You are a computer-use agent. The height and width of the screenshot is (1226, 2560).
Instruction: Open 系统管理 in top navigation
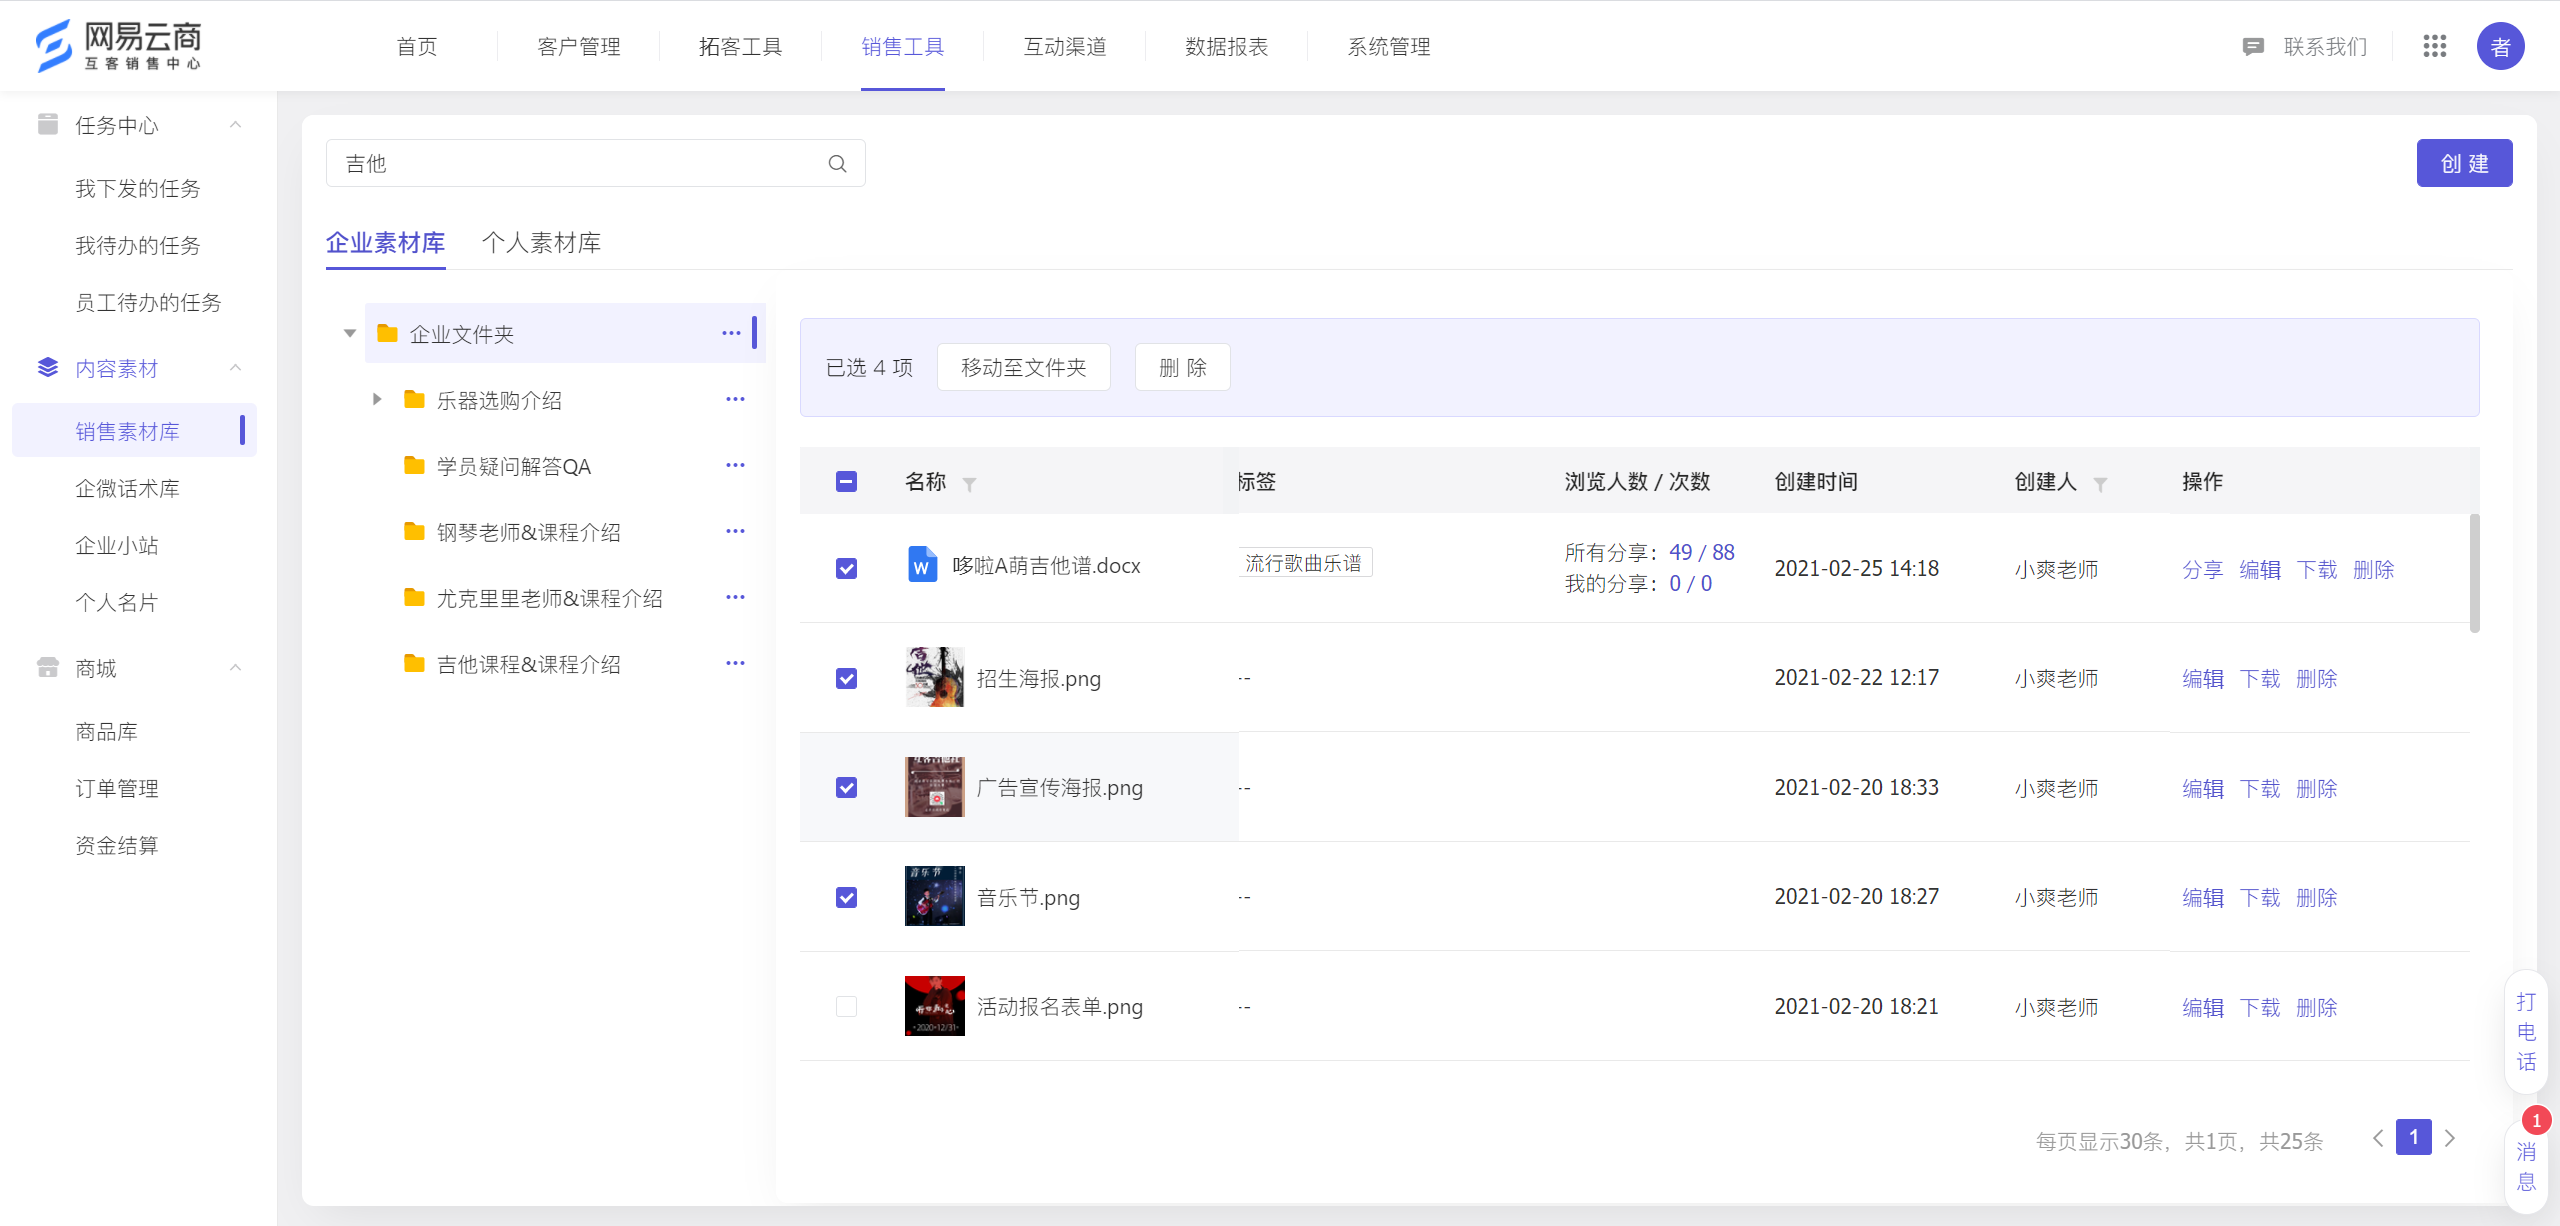coord(1388,46)
